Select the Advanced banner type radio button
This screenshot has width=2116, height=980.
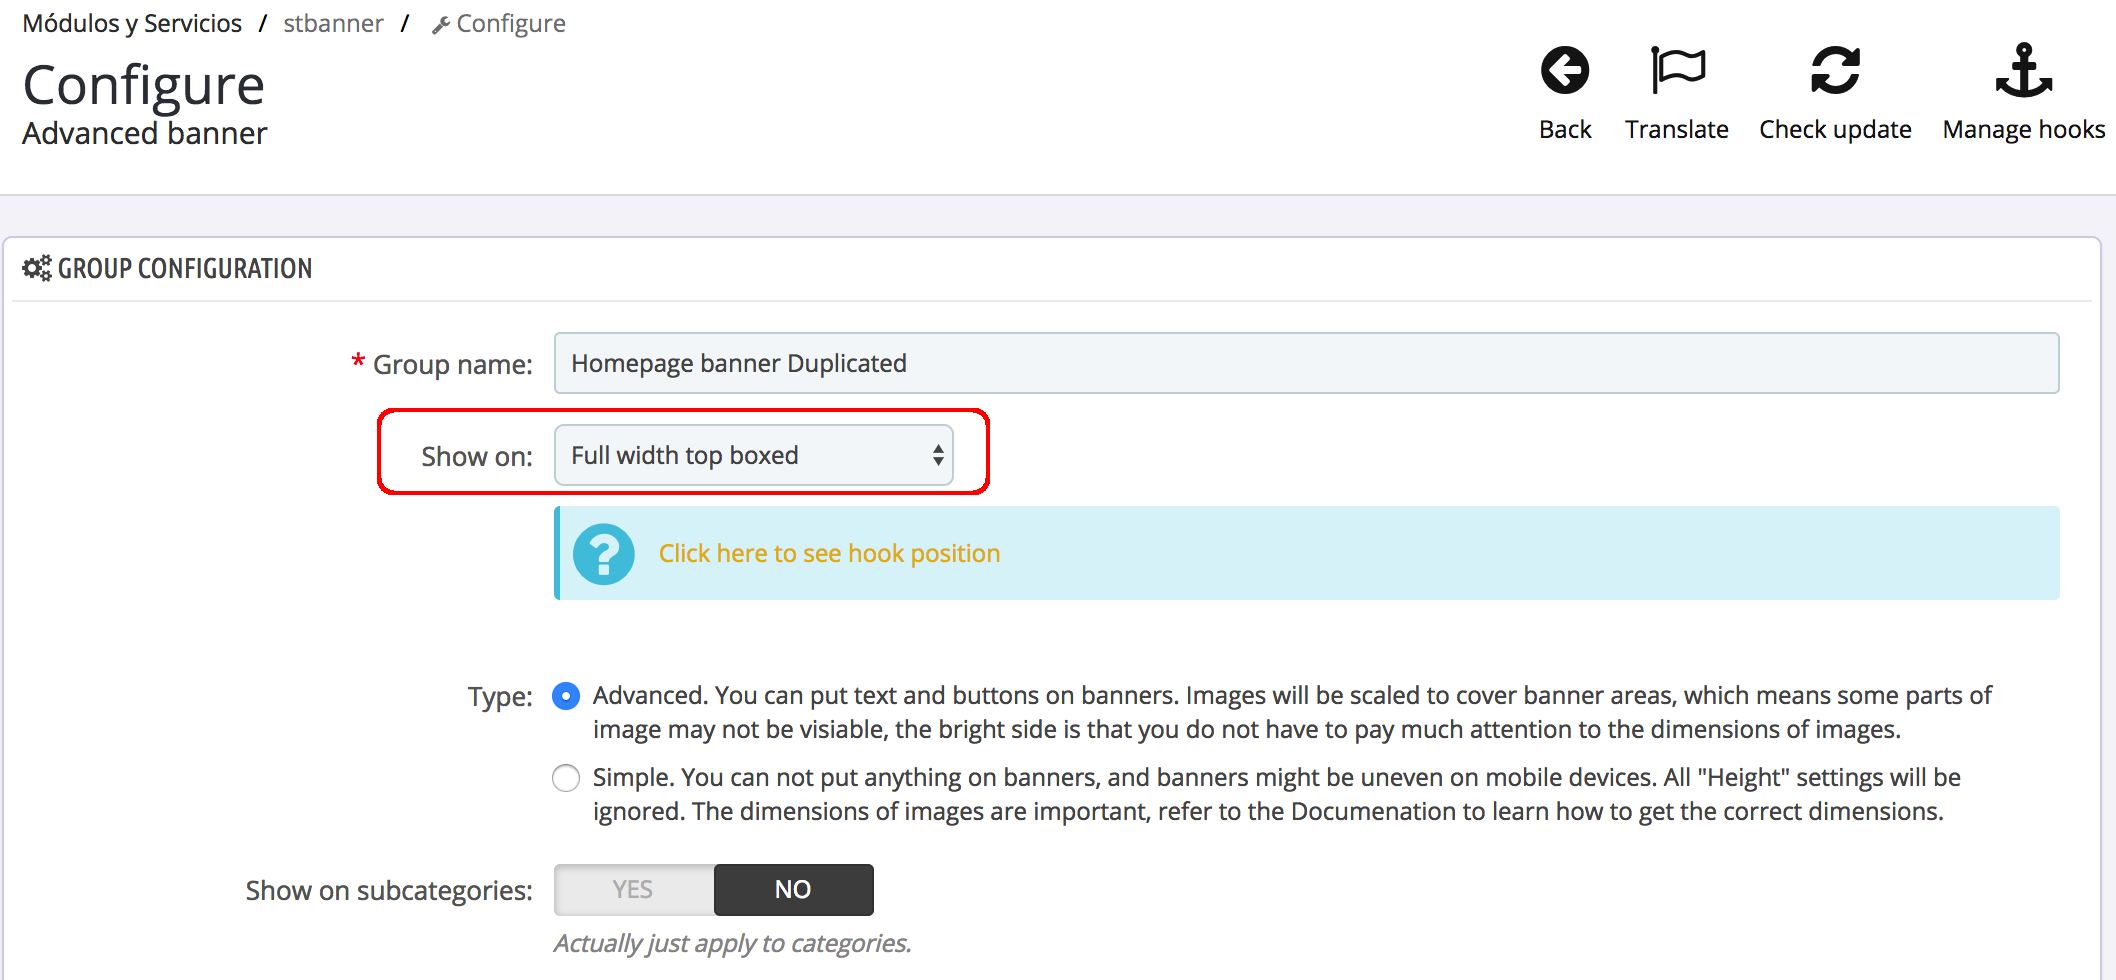tap(566, 696)
